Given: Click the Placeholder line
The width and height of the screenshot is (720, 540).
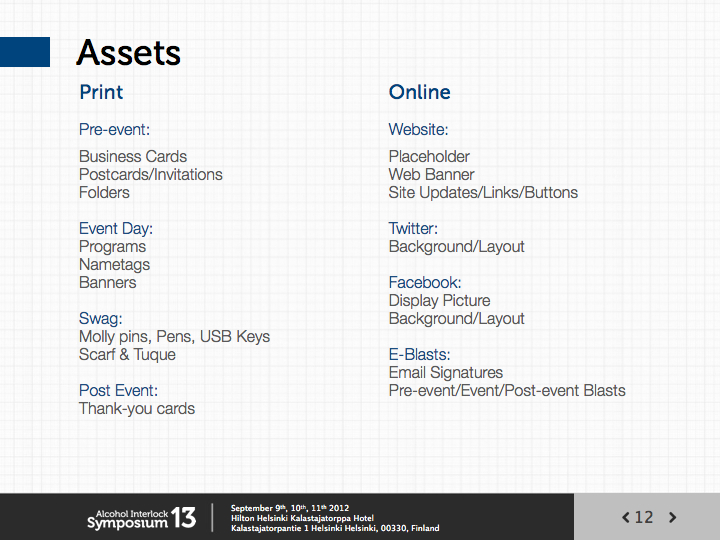Looking at the screenshot, I should (x=429, y=157).
